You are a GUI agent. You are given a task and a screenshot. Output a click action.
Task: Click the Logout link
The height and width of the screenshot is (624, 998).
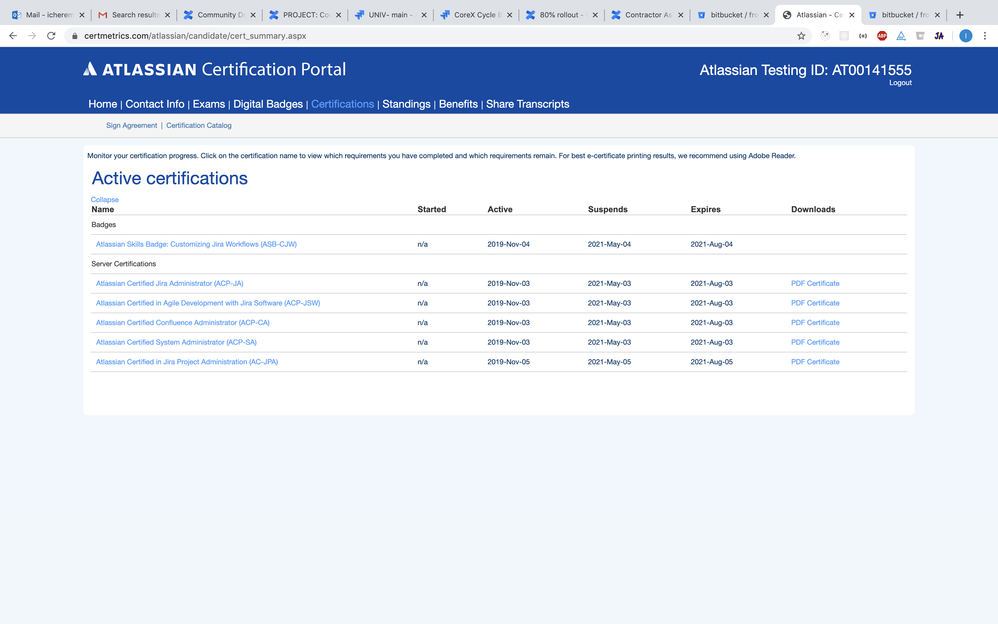pos(900,83)
